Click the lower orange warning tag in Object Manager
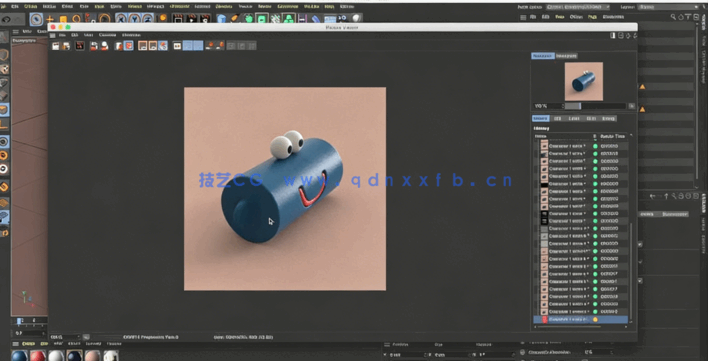The height and width of the screenshot is (361, 708). [x=642, y=109]
